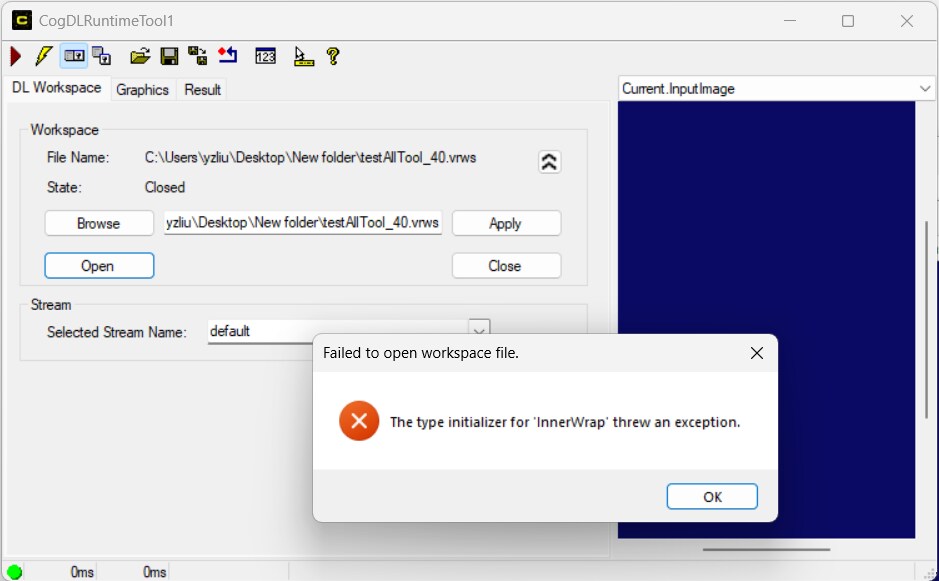Click the Save As floppy icon
Image resolution: width=939 pixels, height=581 pixels.
(198, 56)
